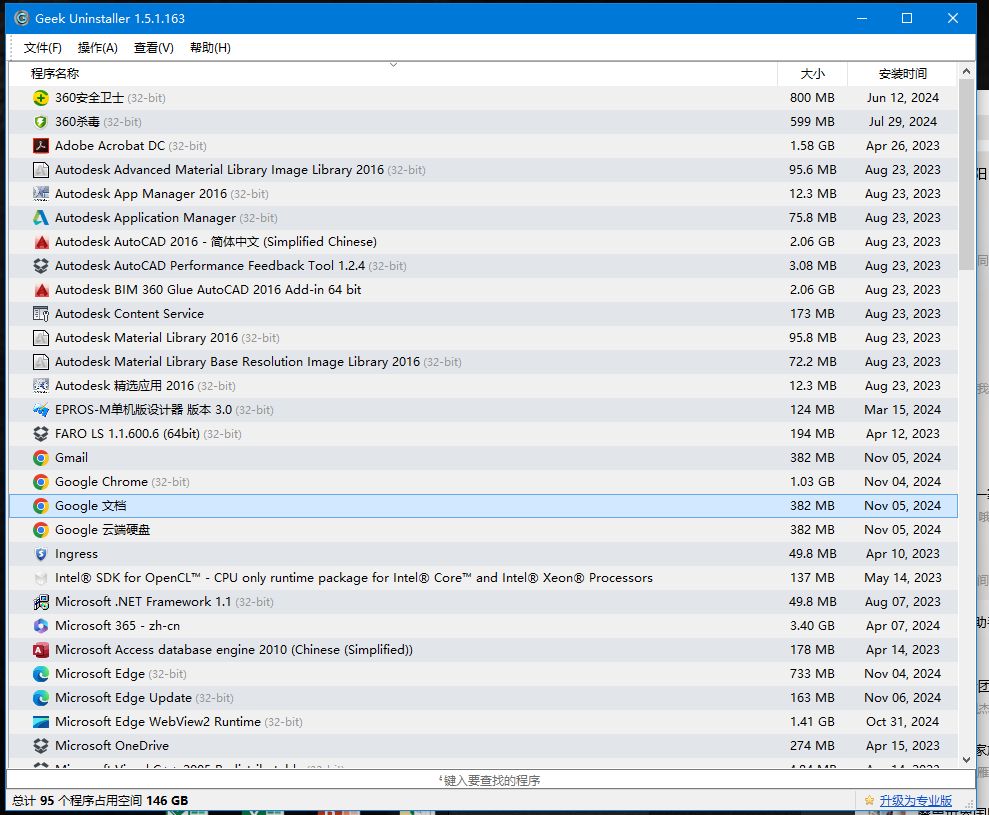Screen dimensions: 989x815
Task: Click the May 14, 2023 install date
Action: click(x=903, y=578)
